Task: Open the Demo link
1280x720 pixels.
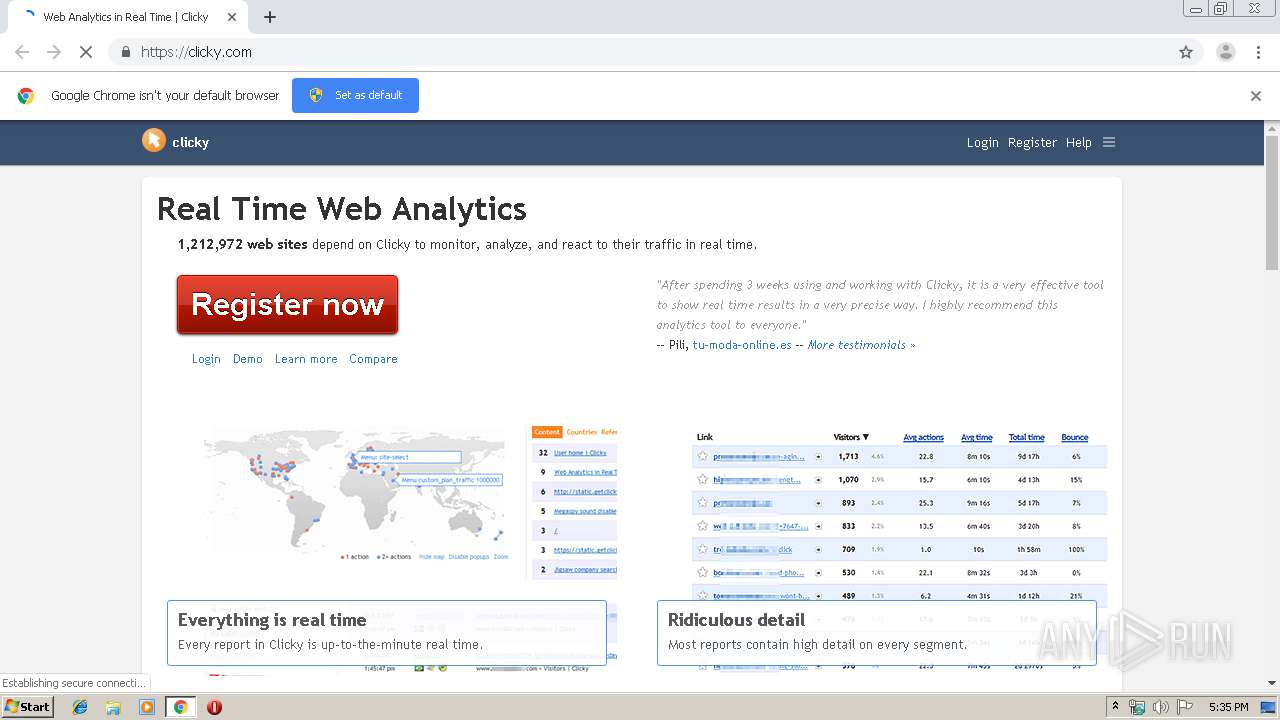Action: [x=248, y=359]
